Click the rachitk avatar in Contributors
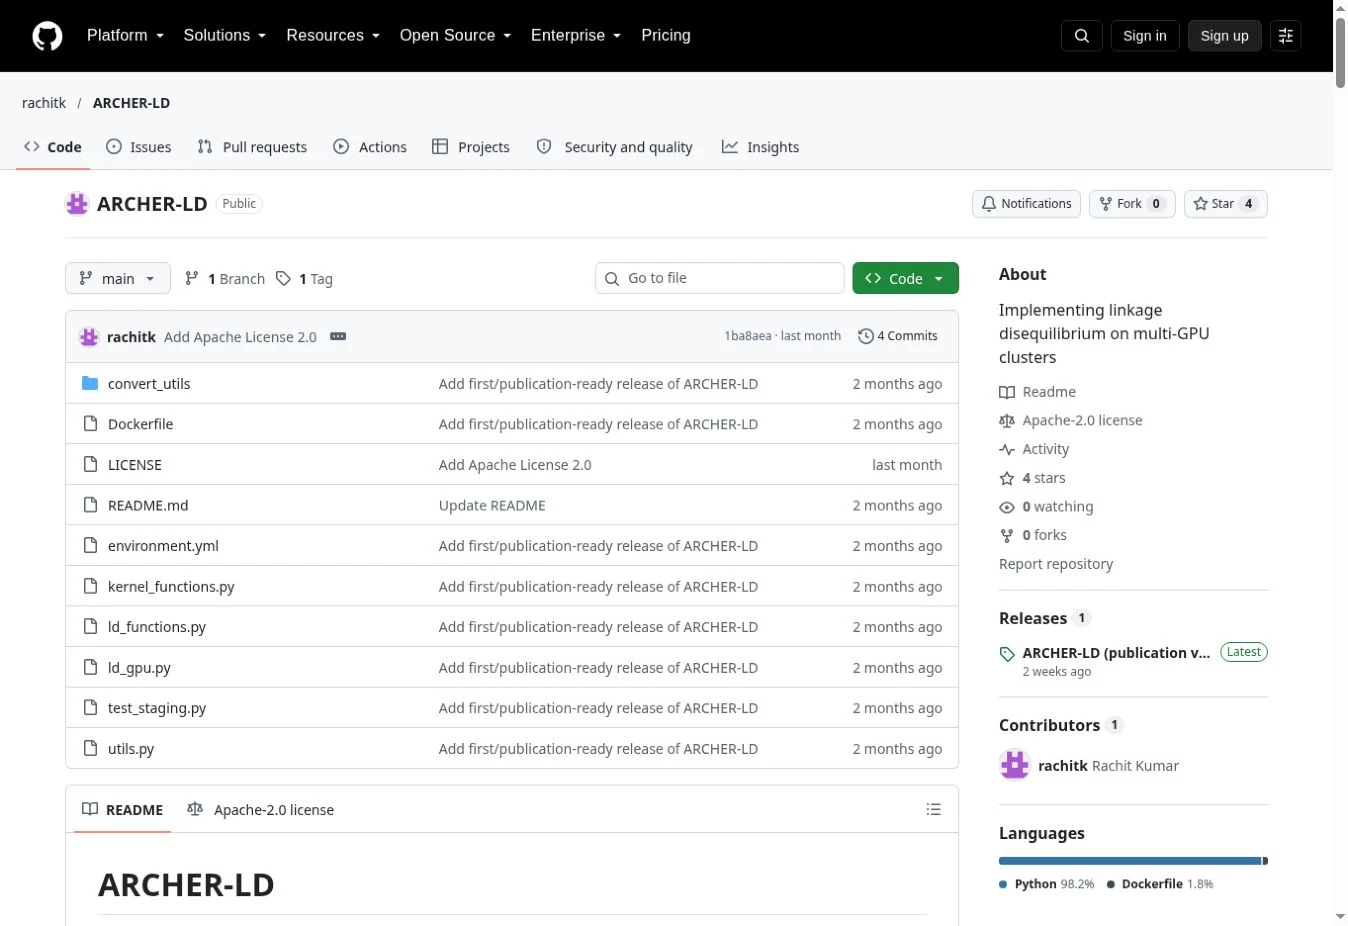The width and height of the screenshot is (1348, 926). coord(1015,766)
